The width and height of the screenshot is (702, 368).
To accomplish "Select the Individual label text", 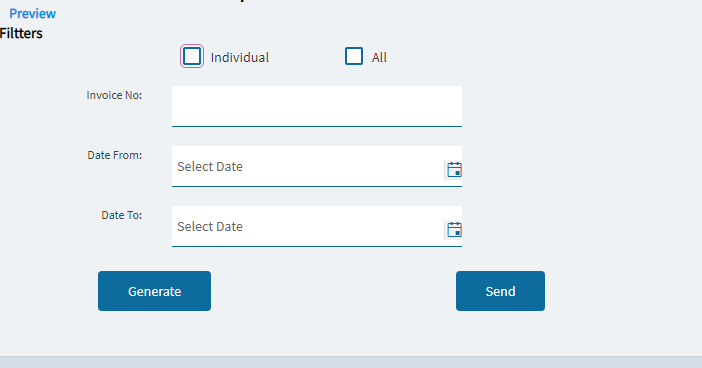I will pyautogui.click(x=240, y=57).
